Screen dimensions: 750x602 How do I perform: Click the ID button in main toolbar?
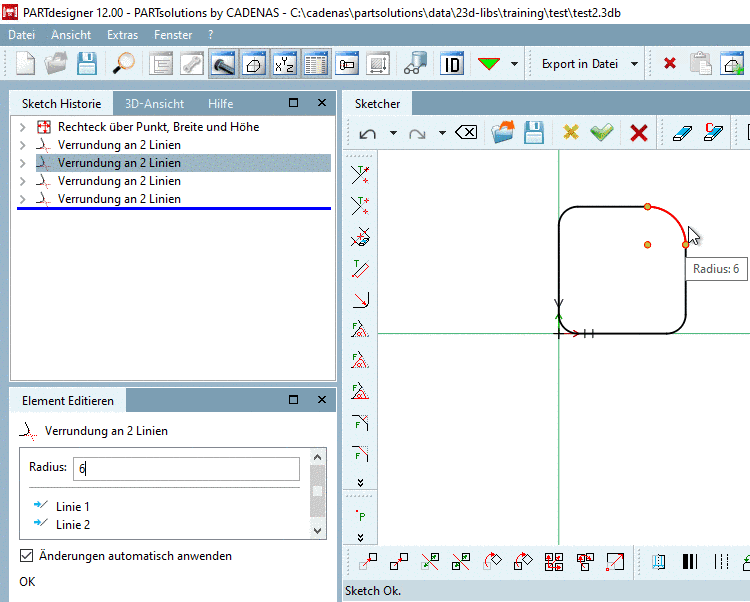tap(453, 64)
